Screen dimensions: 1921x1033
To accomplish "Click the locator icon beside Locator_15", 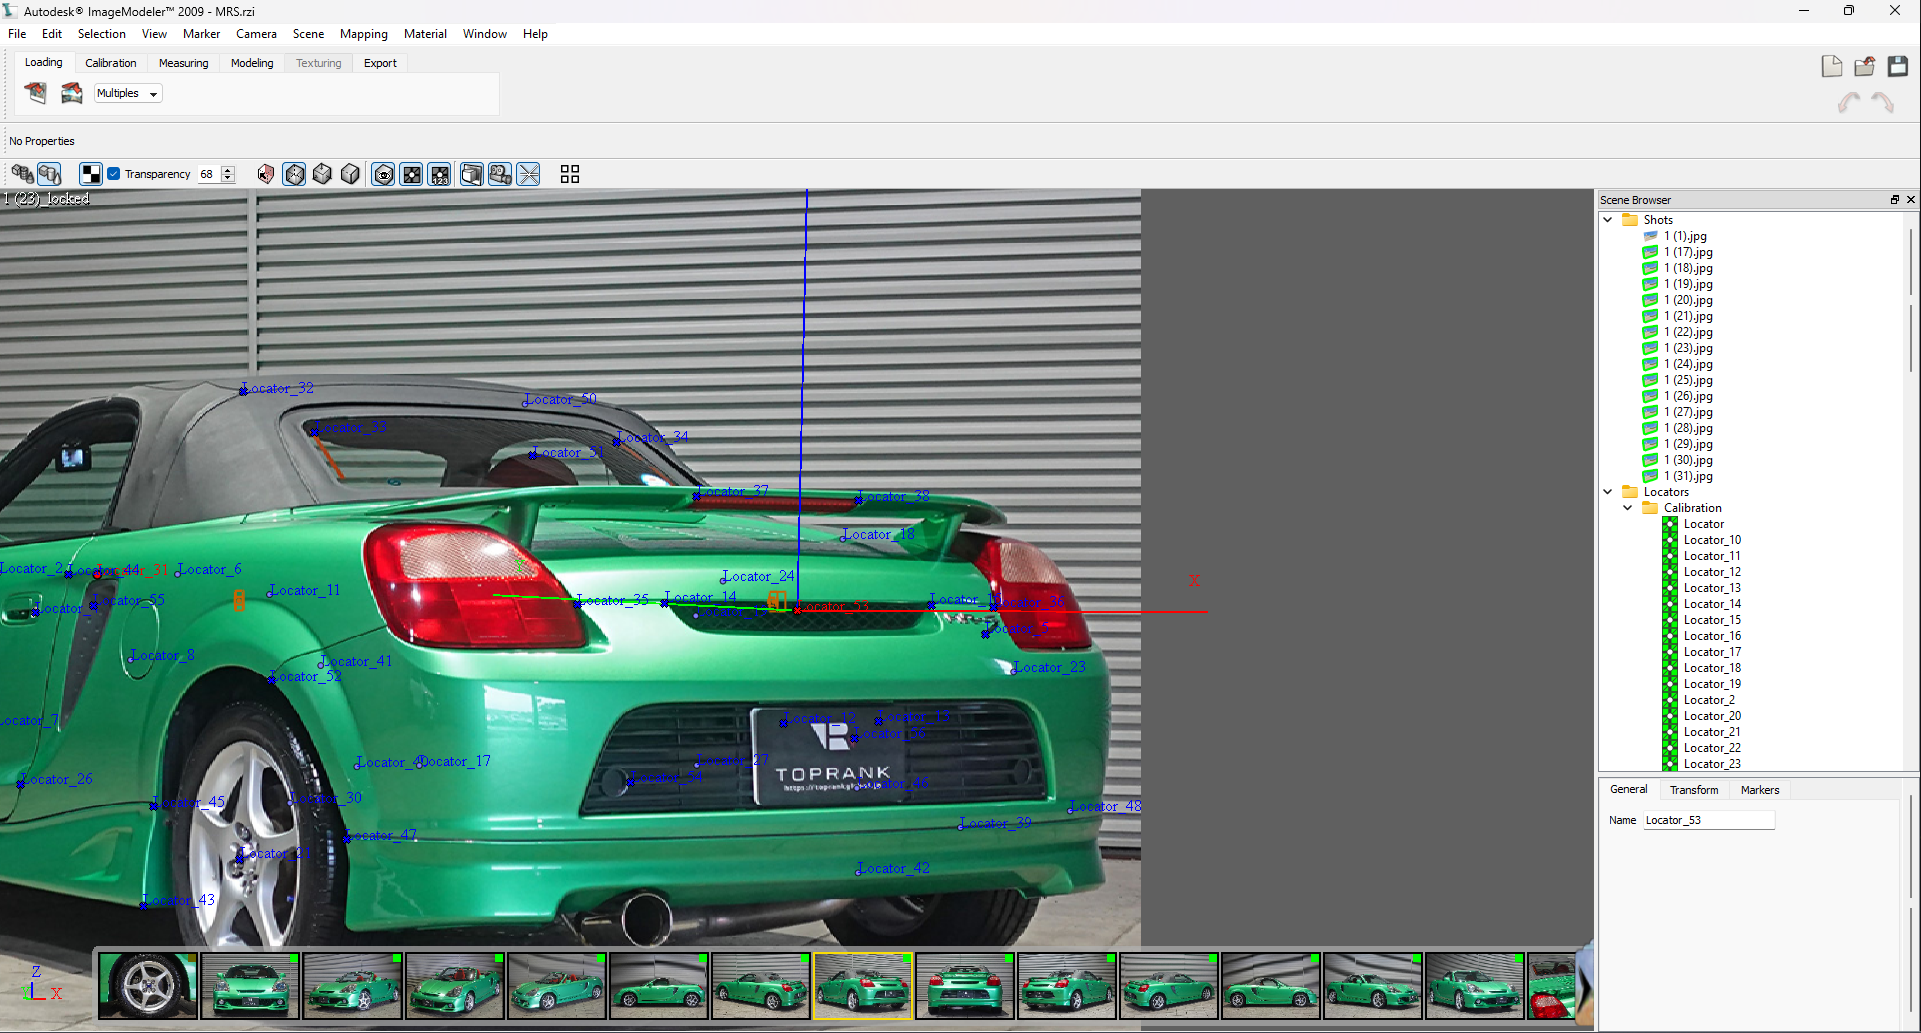I will tap(1670, 620).
